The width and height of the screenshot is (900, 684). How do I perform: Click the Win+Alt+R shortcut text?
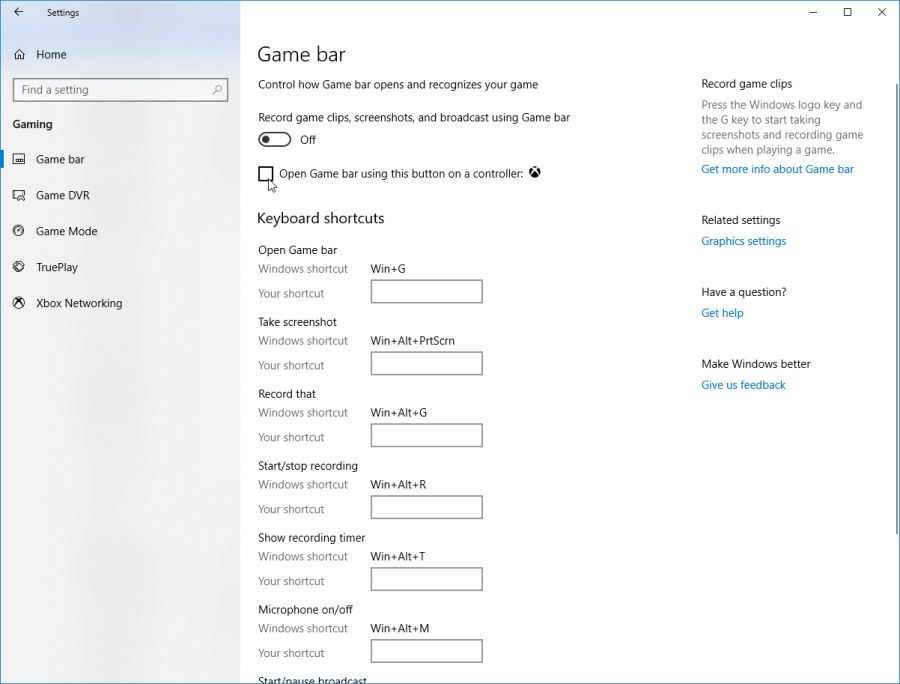398,484
